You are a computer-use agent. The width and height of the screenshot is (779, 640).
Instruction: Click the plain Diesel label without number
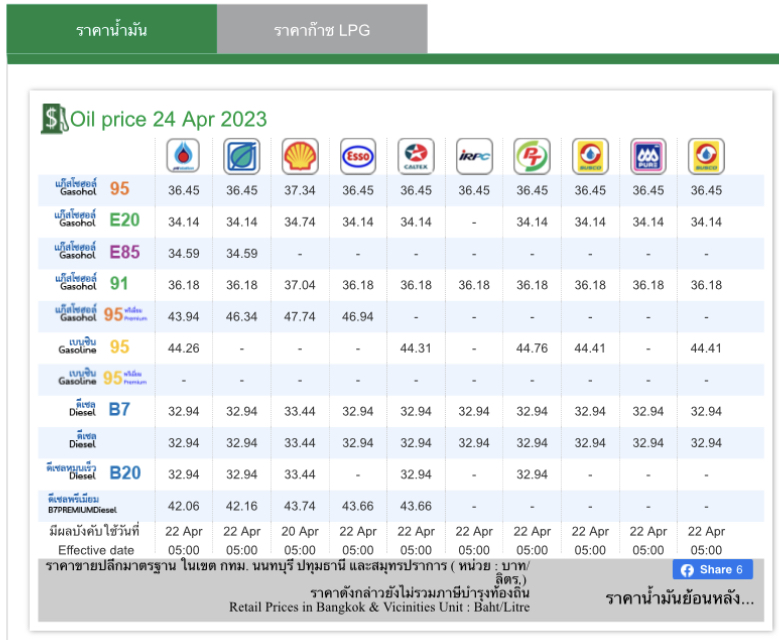pos(82,440)
